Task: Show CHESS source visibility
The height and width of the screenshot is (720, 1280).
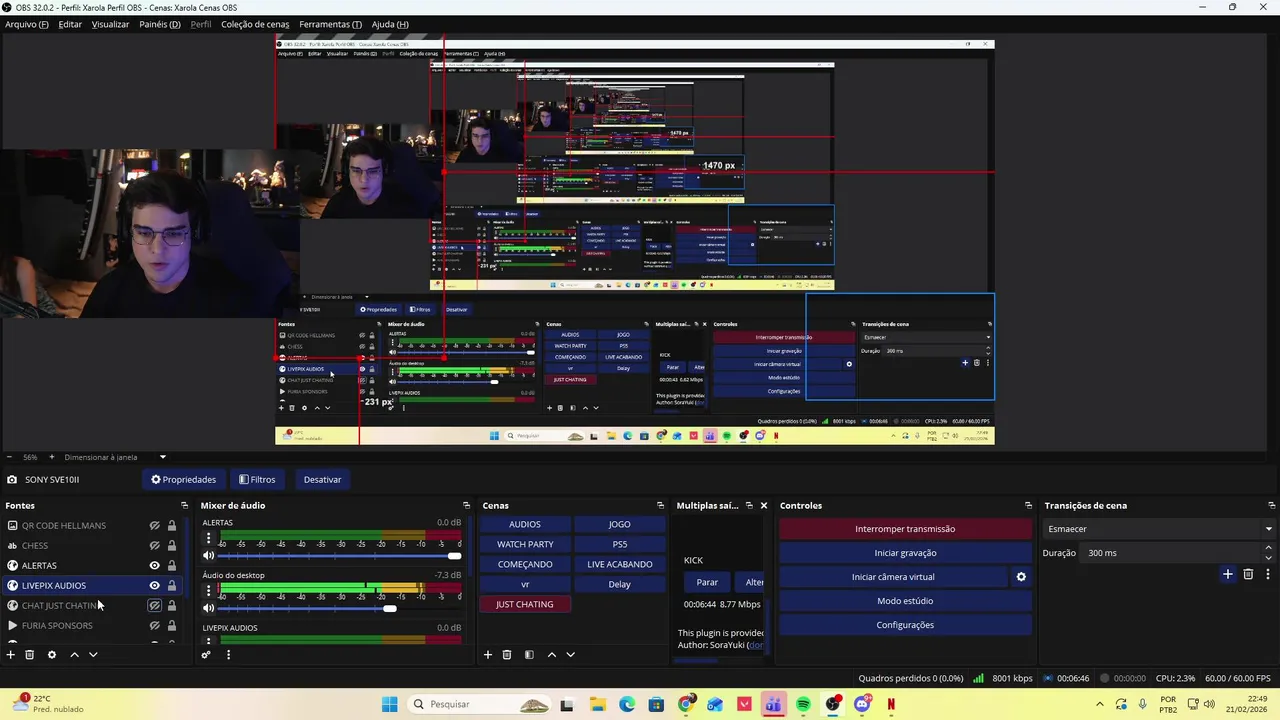Action: [155, 546]
